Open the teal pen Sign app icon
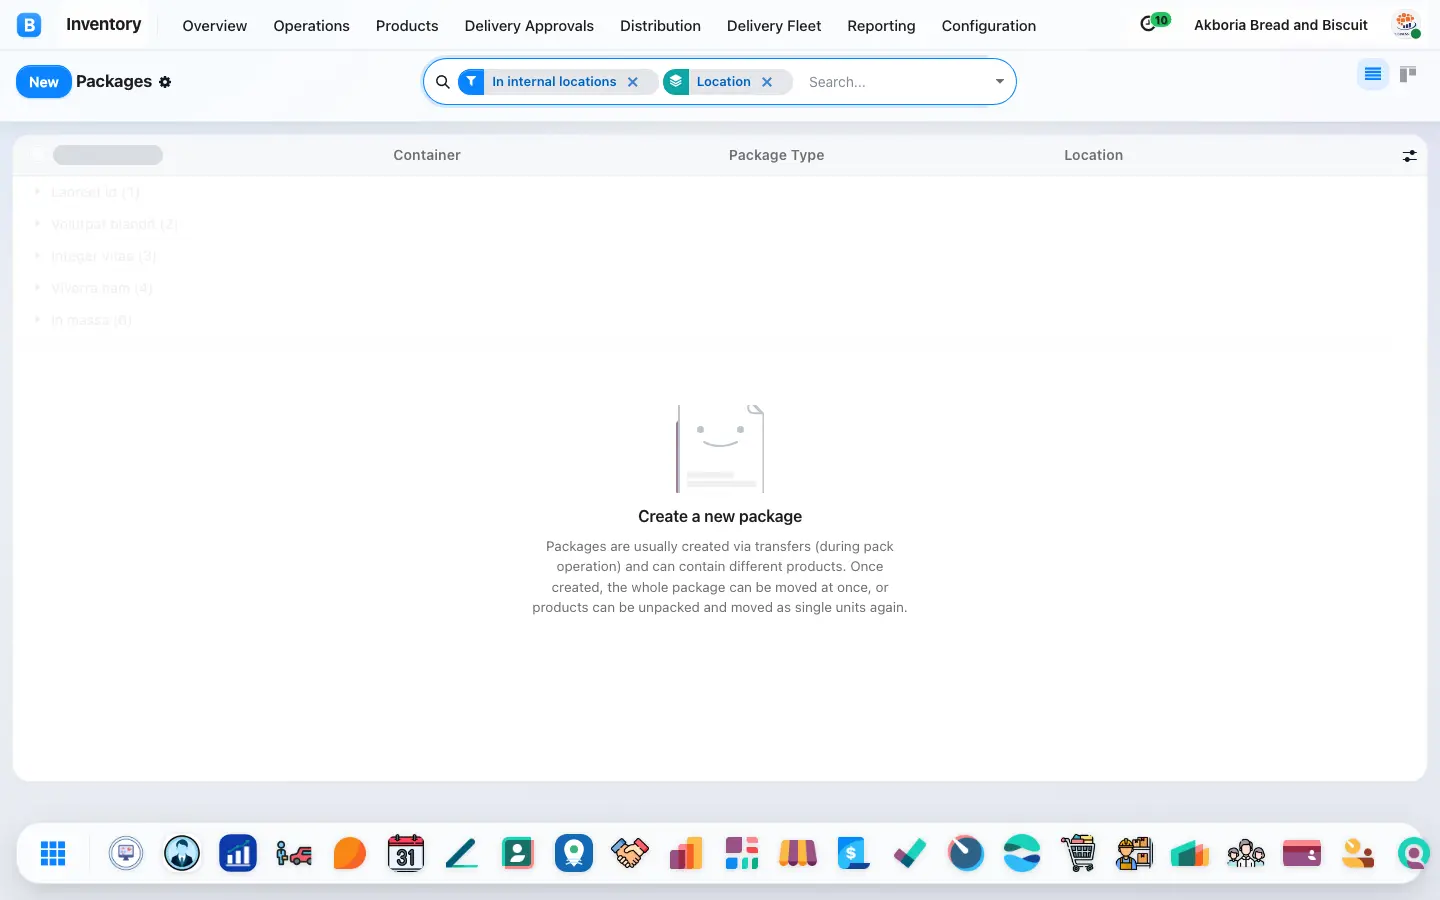This screenshot has width=1440, height=900. coord(462,853)
